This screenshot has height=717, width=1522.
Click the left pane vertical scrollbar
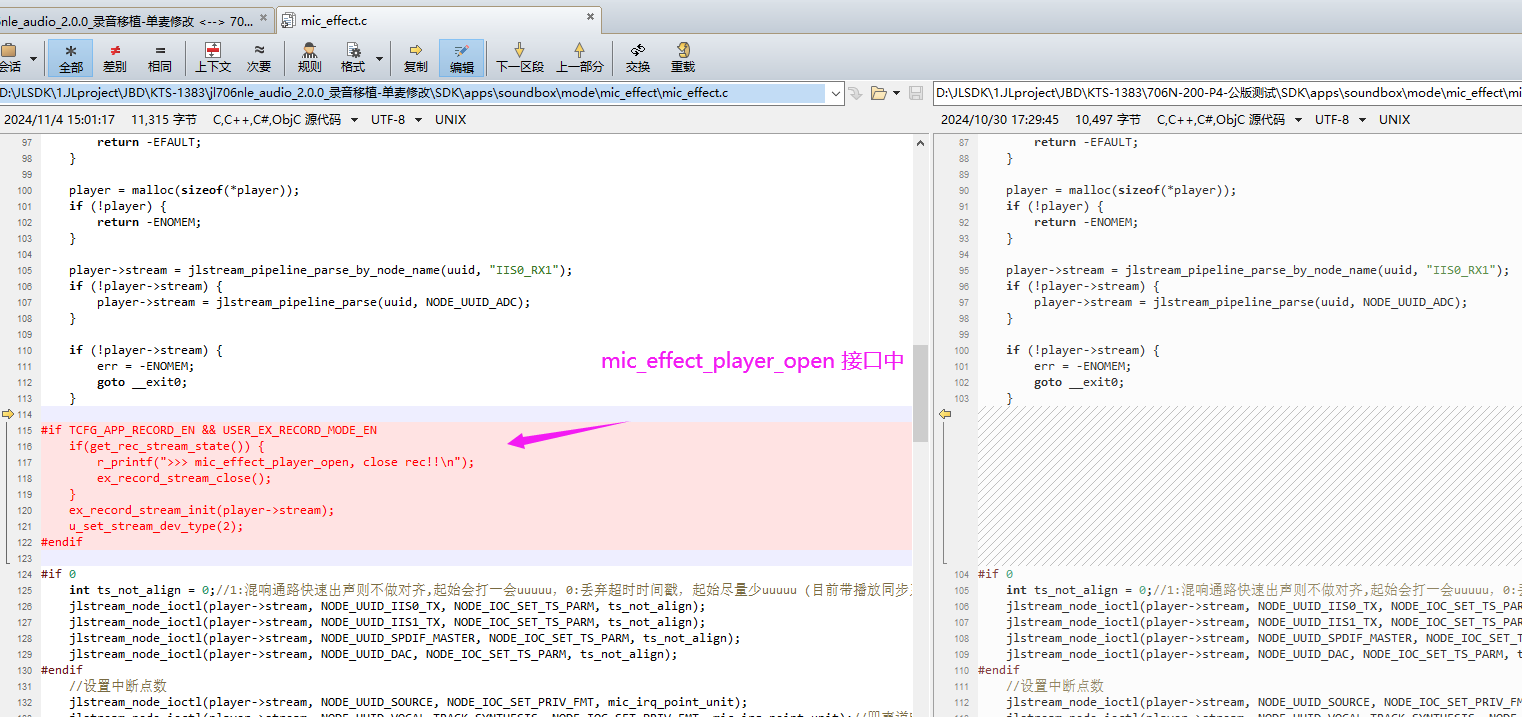point(920,393)
